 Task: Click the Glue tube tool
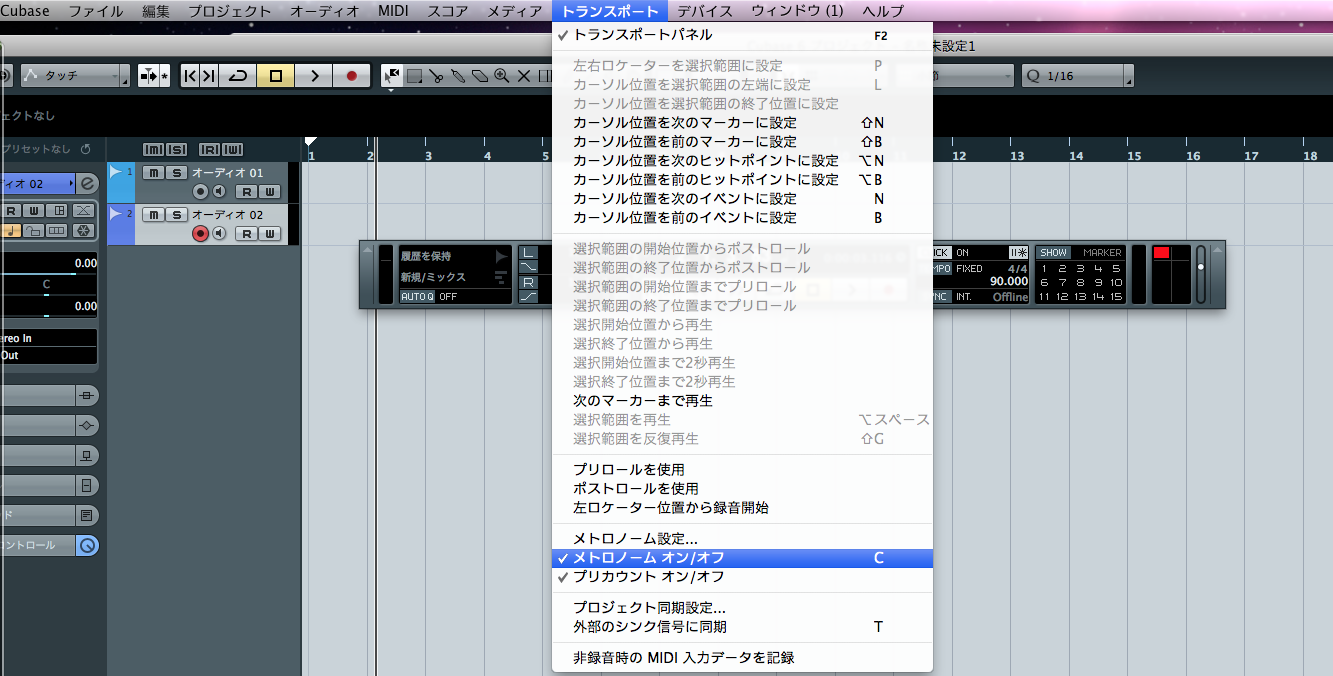point(458,76)
